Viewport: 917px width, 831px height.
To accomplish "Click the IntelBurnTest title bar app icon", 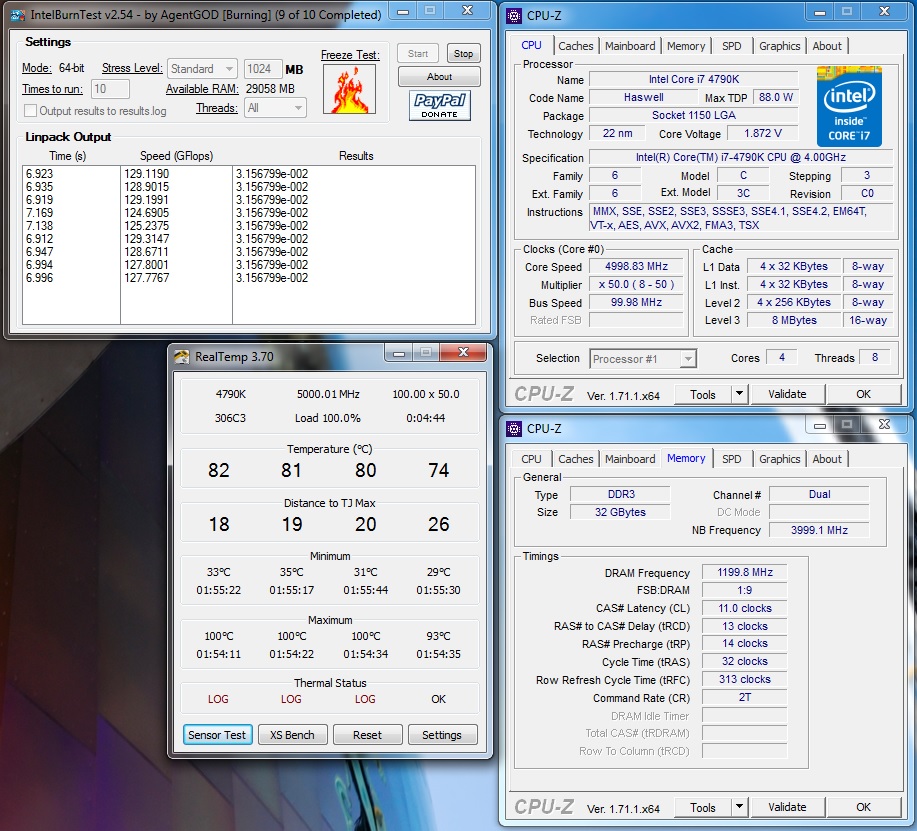I will click(18, 15).
